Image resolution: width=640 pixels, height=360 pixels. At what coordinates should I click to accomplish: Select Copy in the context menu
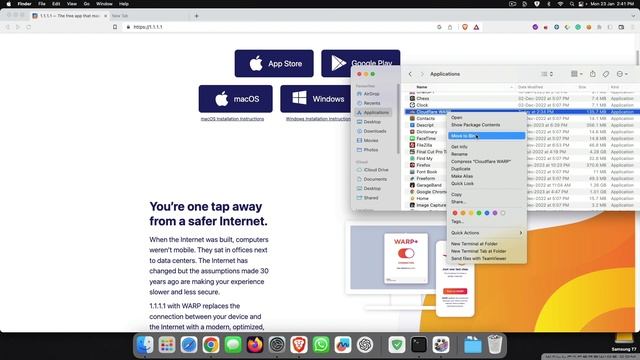point(456,194)
